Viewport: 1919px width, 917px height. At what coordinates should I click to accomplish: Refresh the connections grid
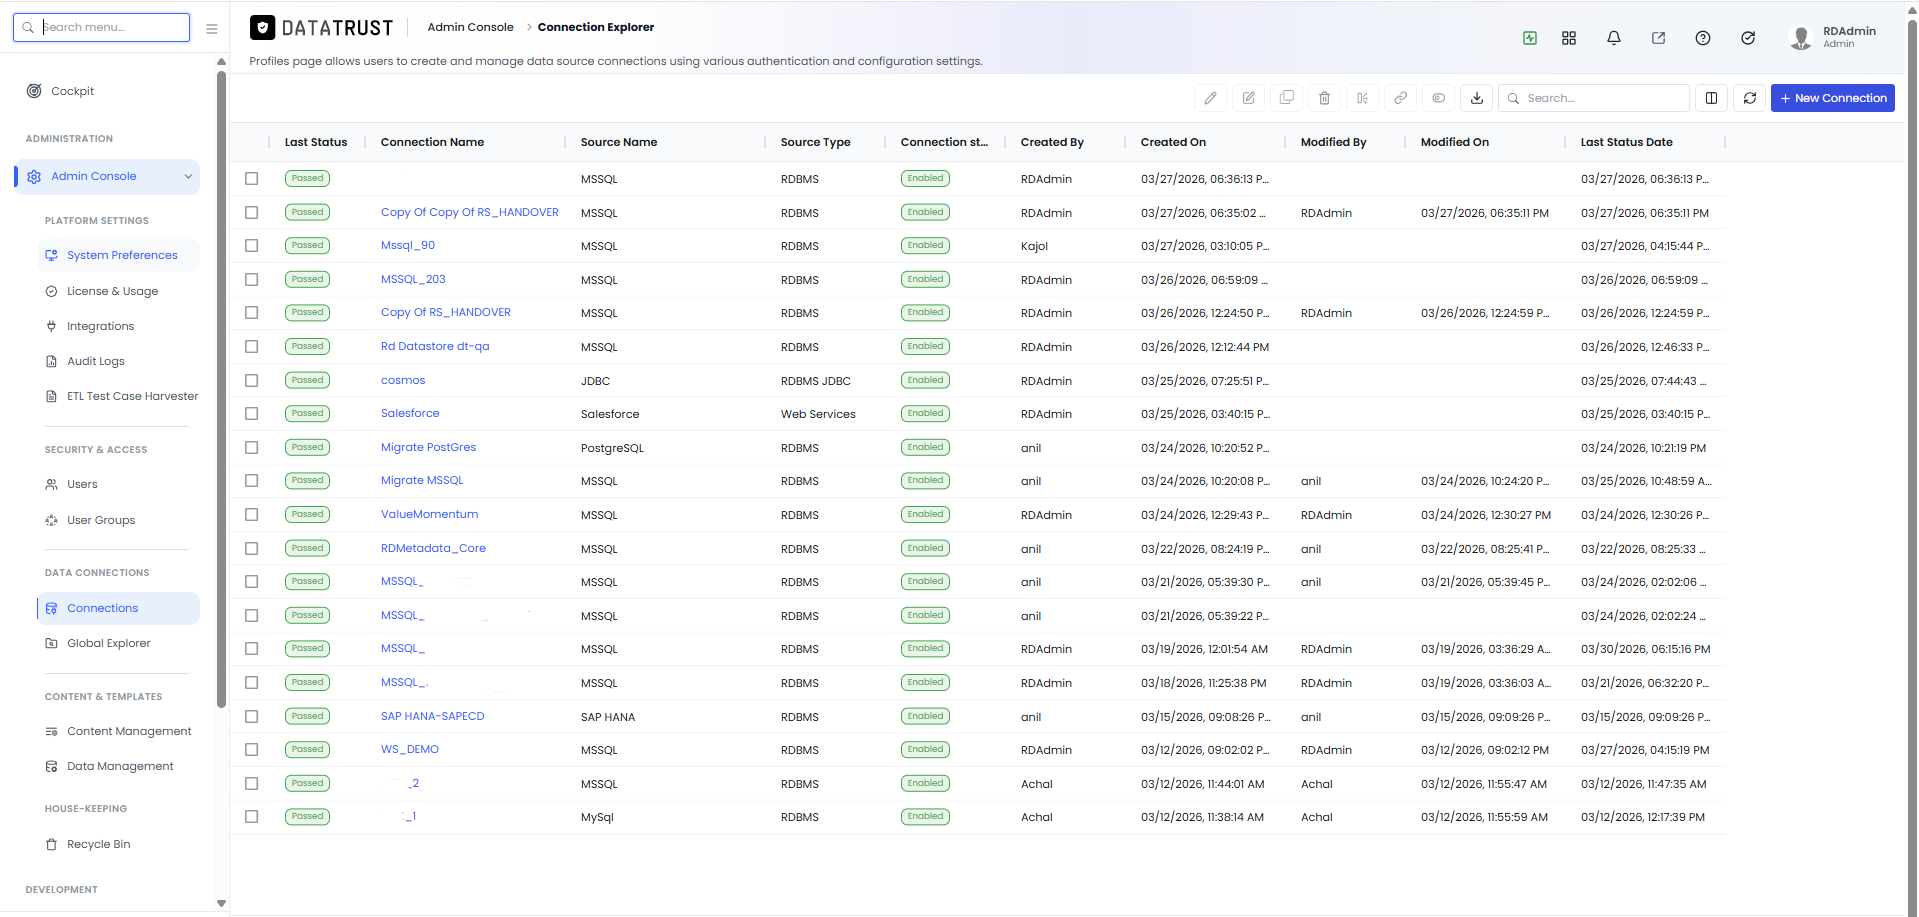[1750, 98]
